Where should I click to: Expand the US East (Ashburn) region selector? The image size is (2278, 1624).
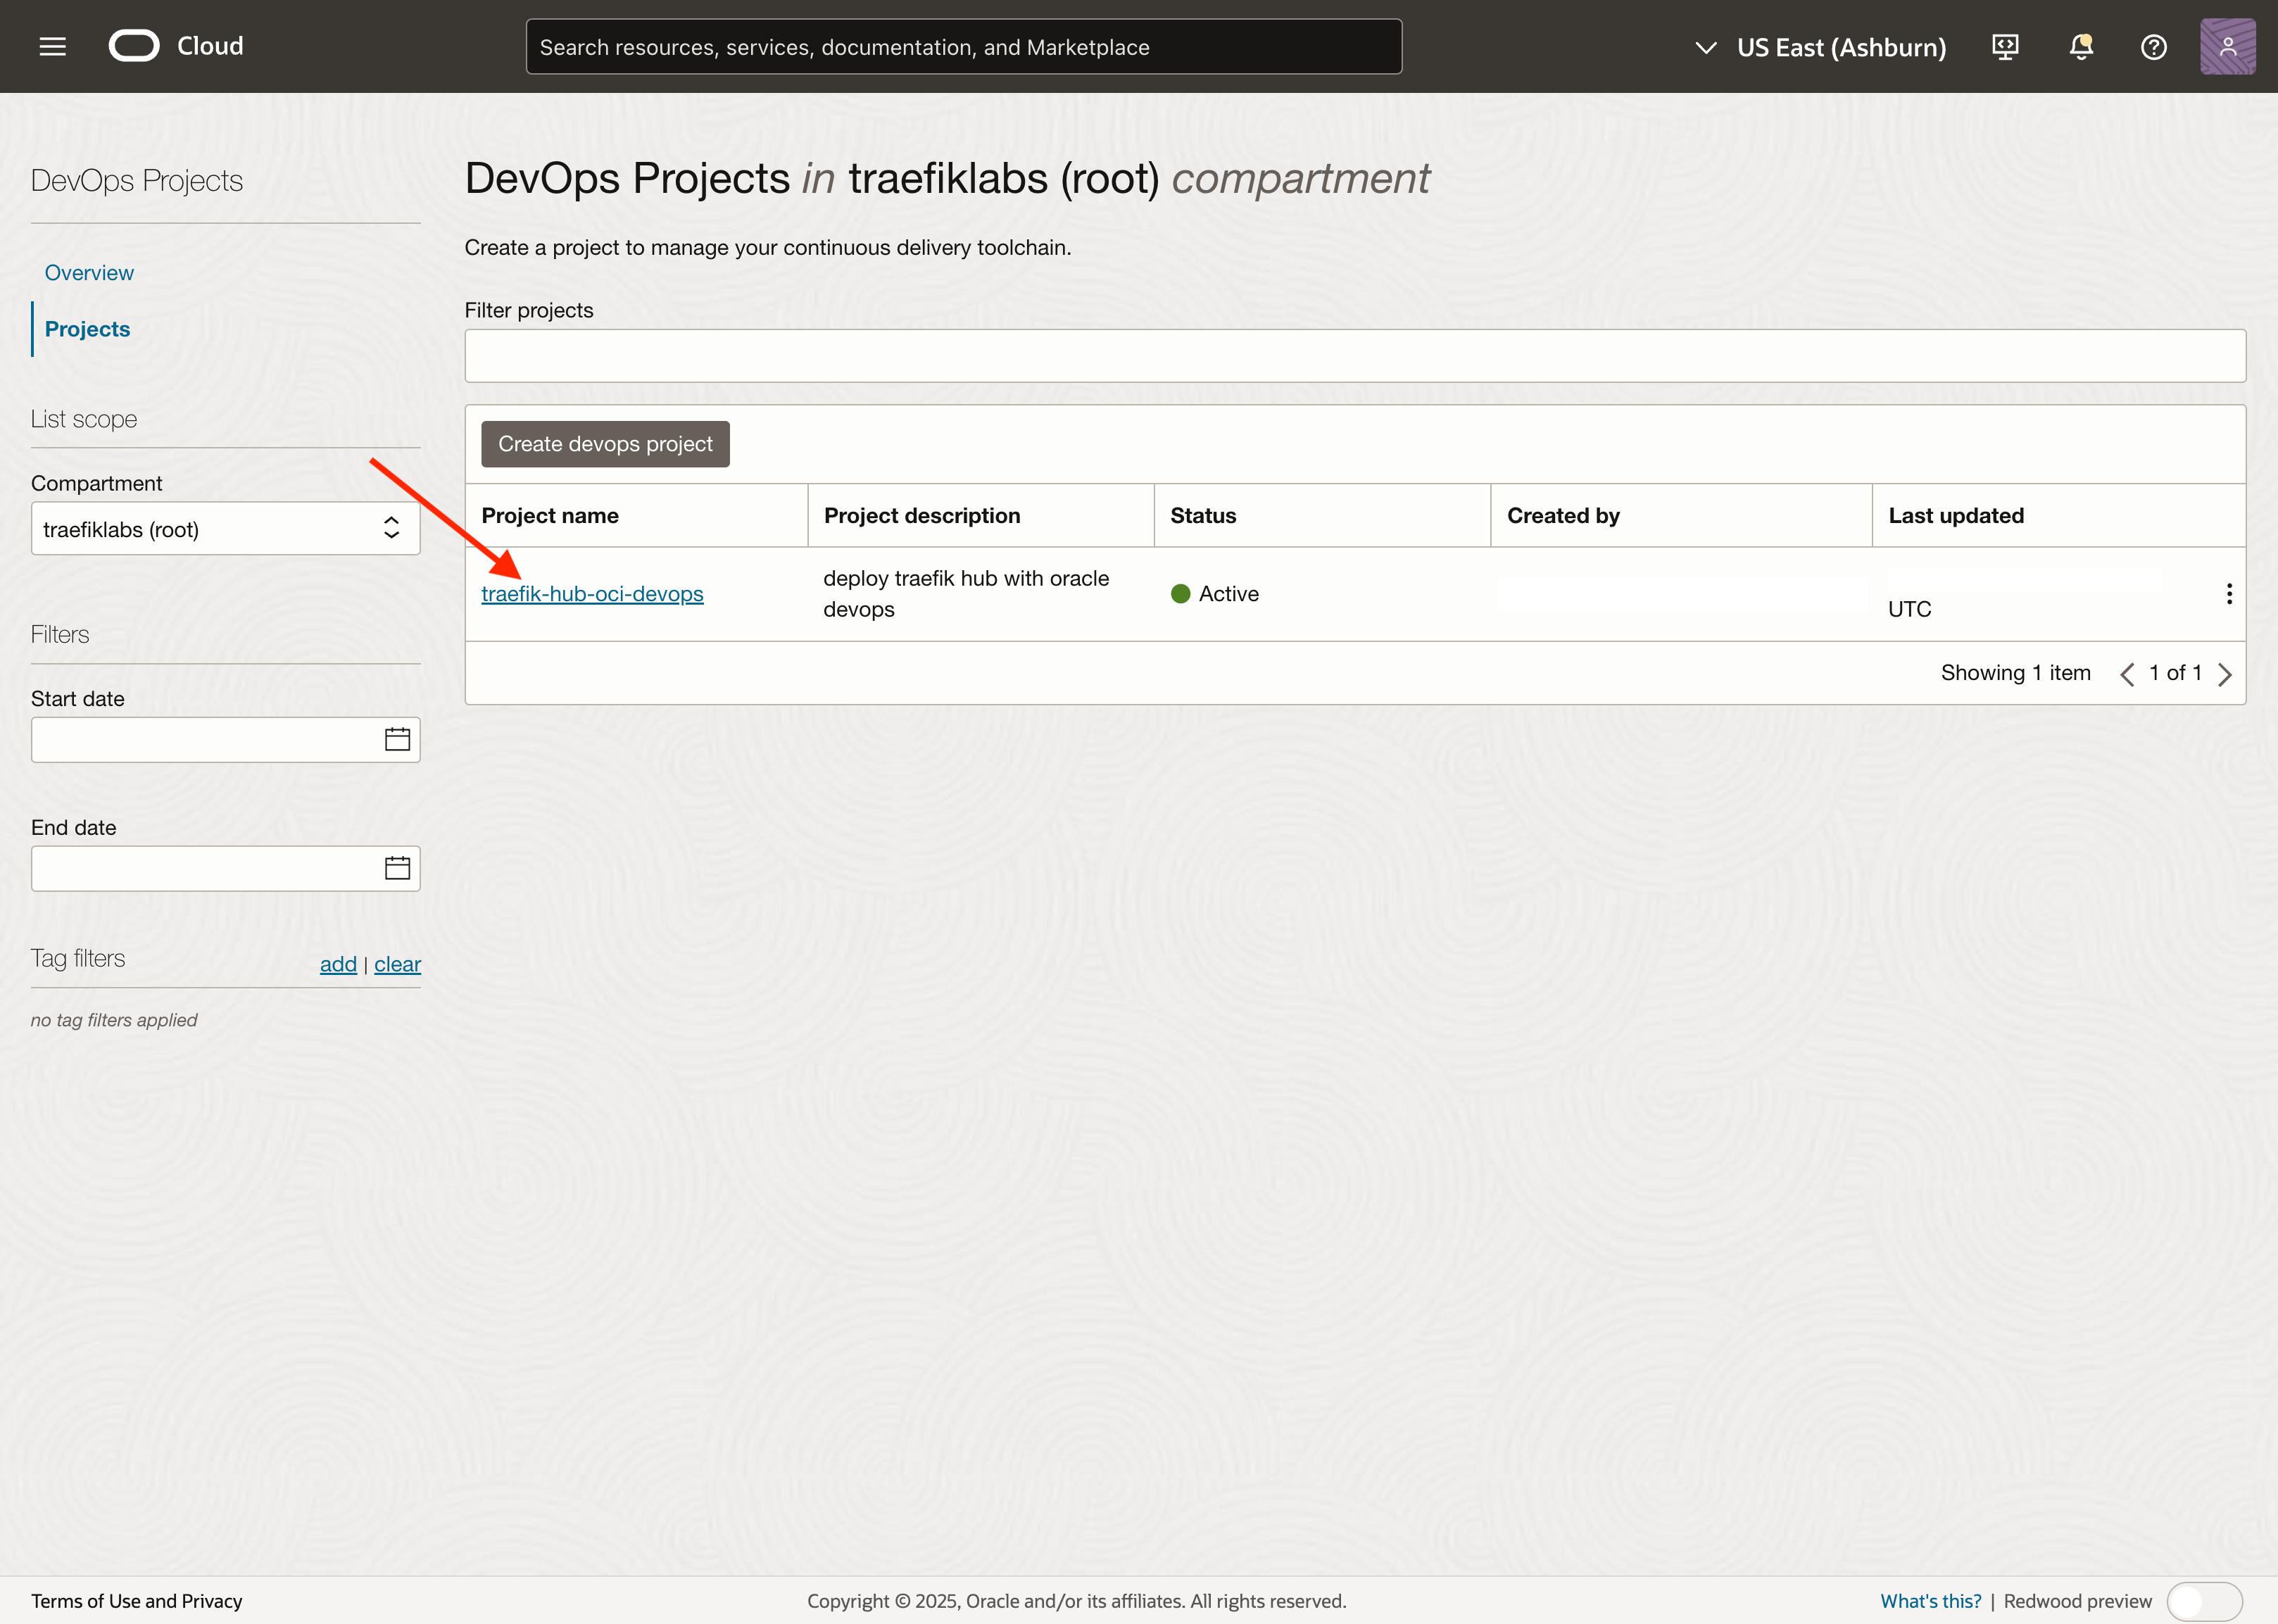[1820, 47]
